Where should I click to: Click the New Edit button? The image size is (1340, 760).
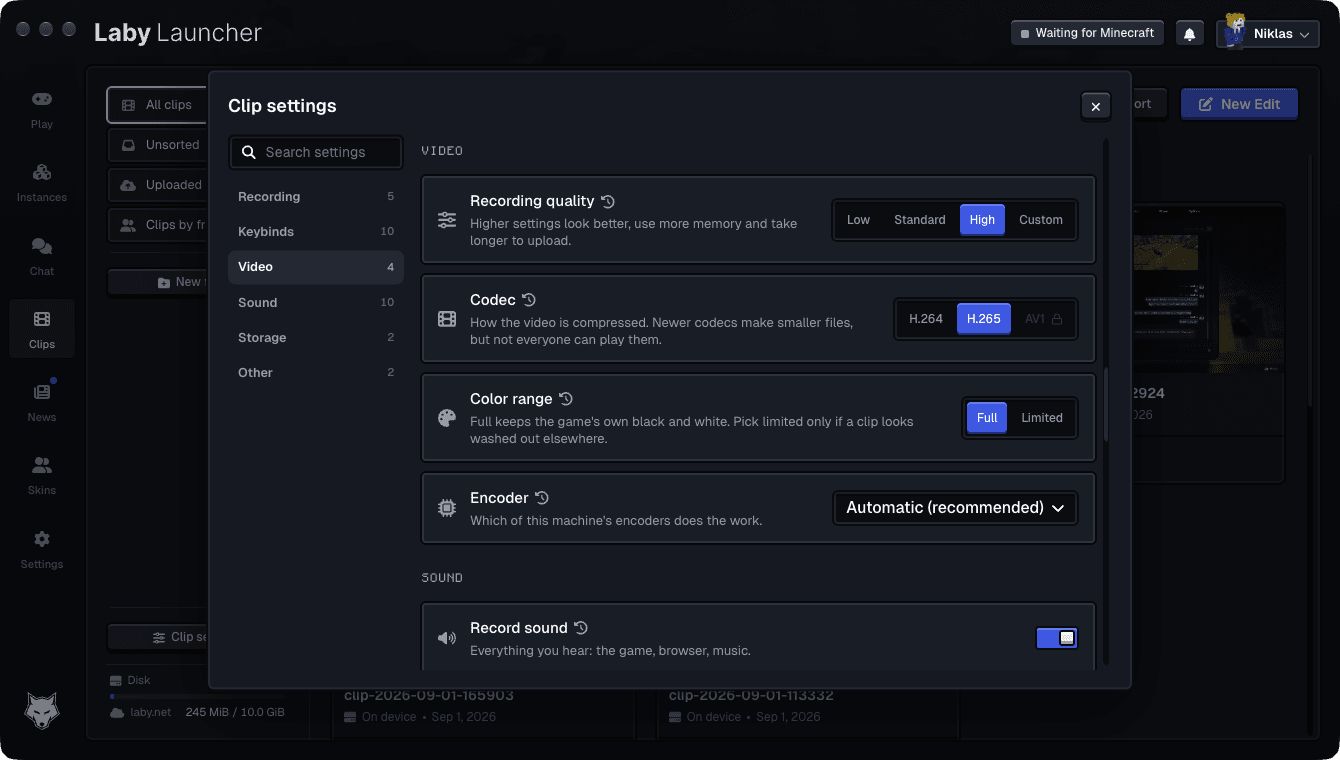[x=1239, y=104]
